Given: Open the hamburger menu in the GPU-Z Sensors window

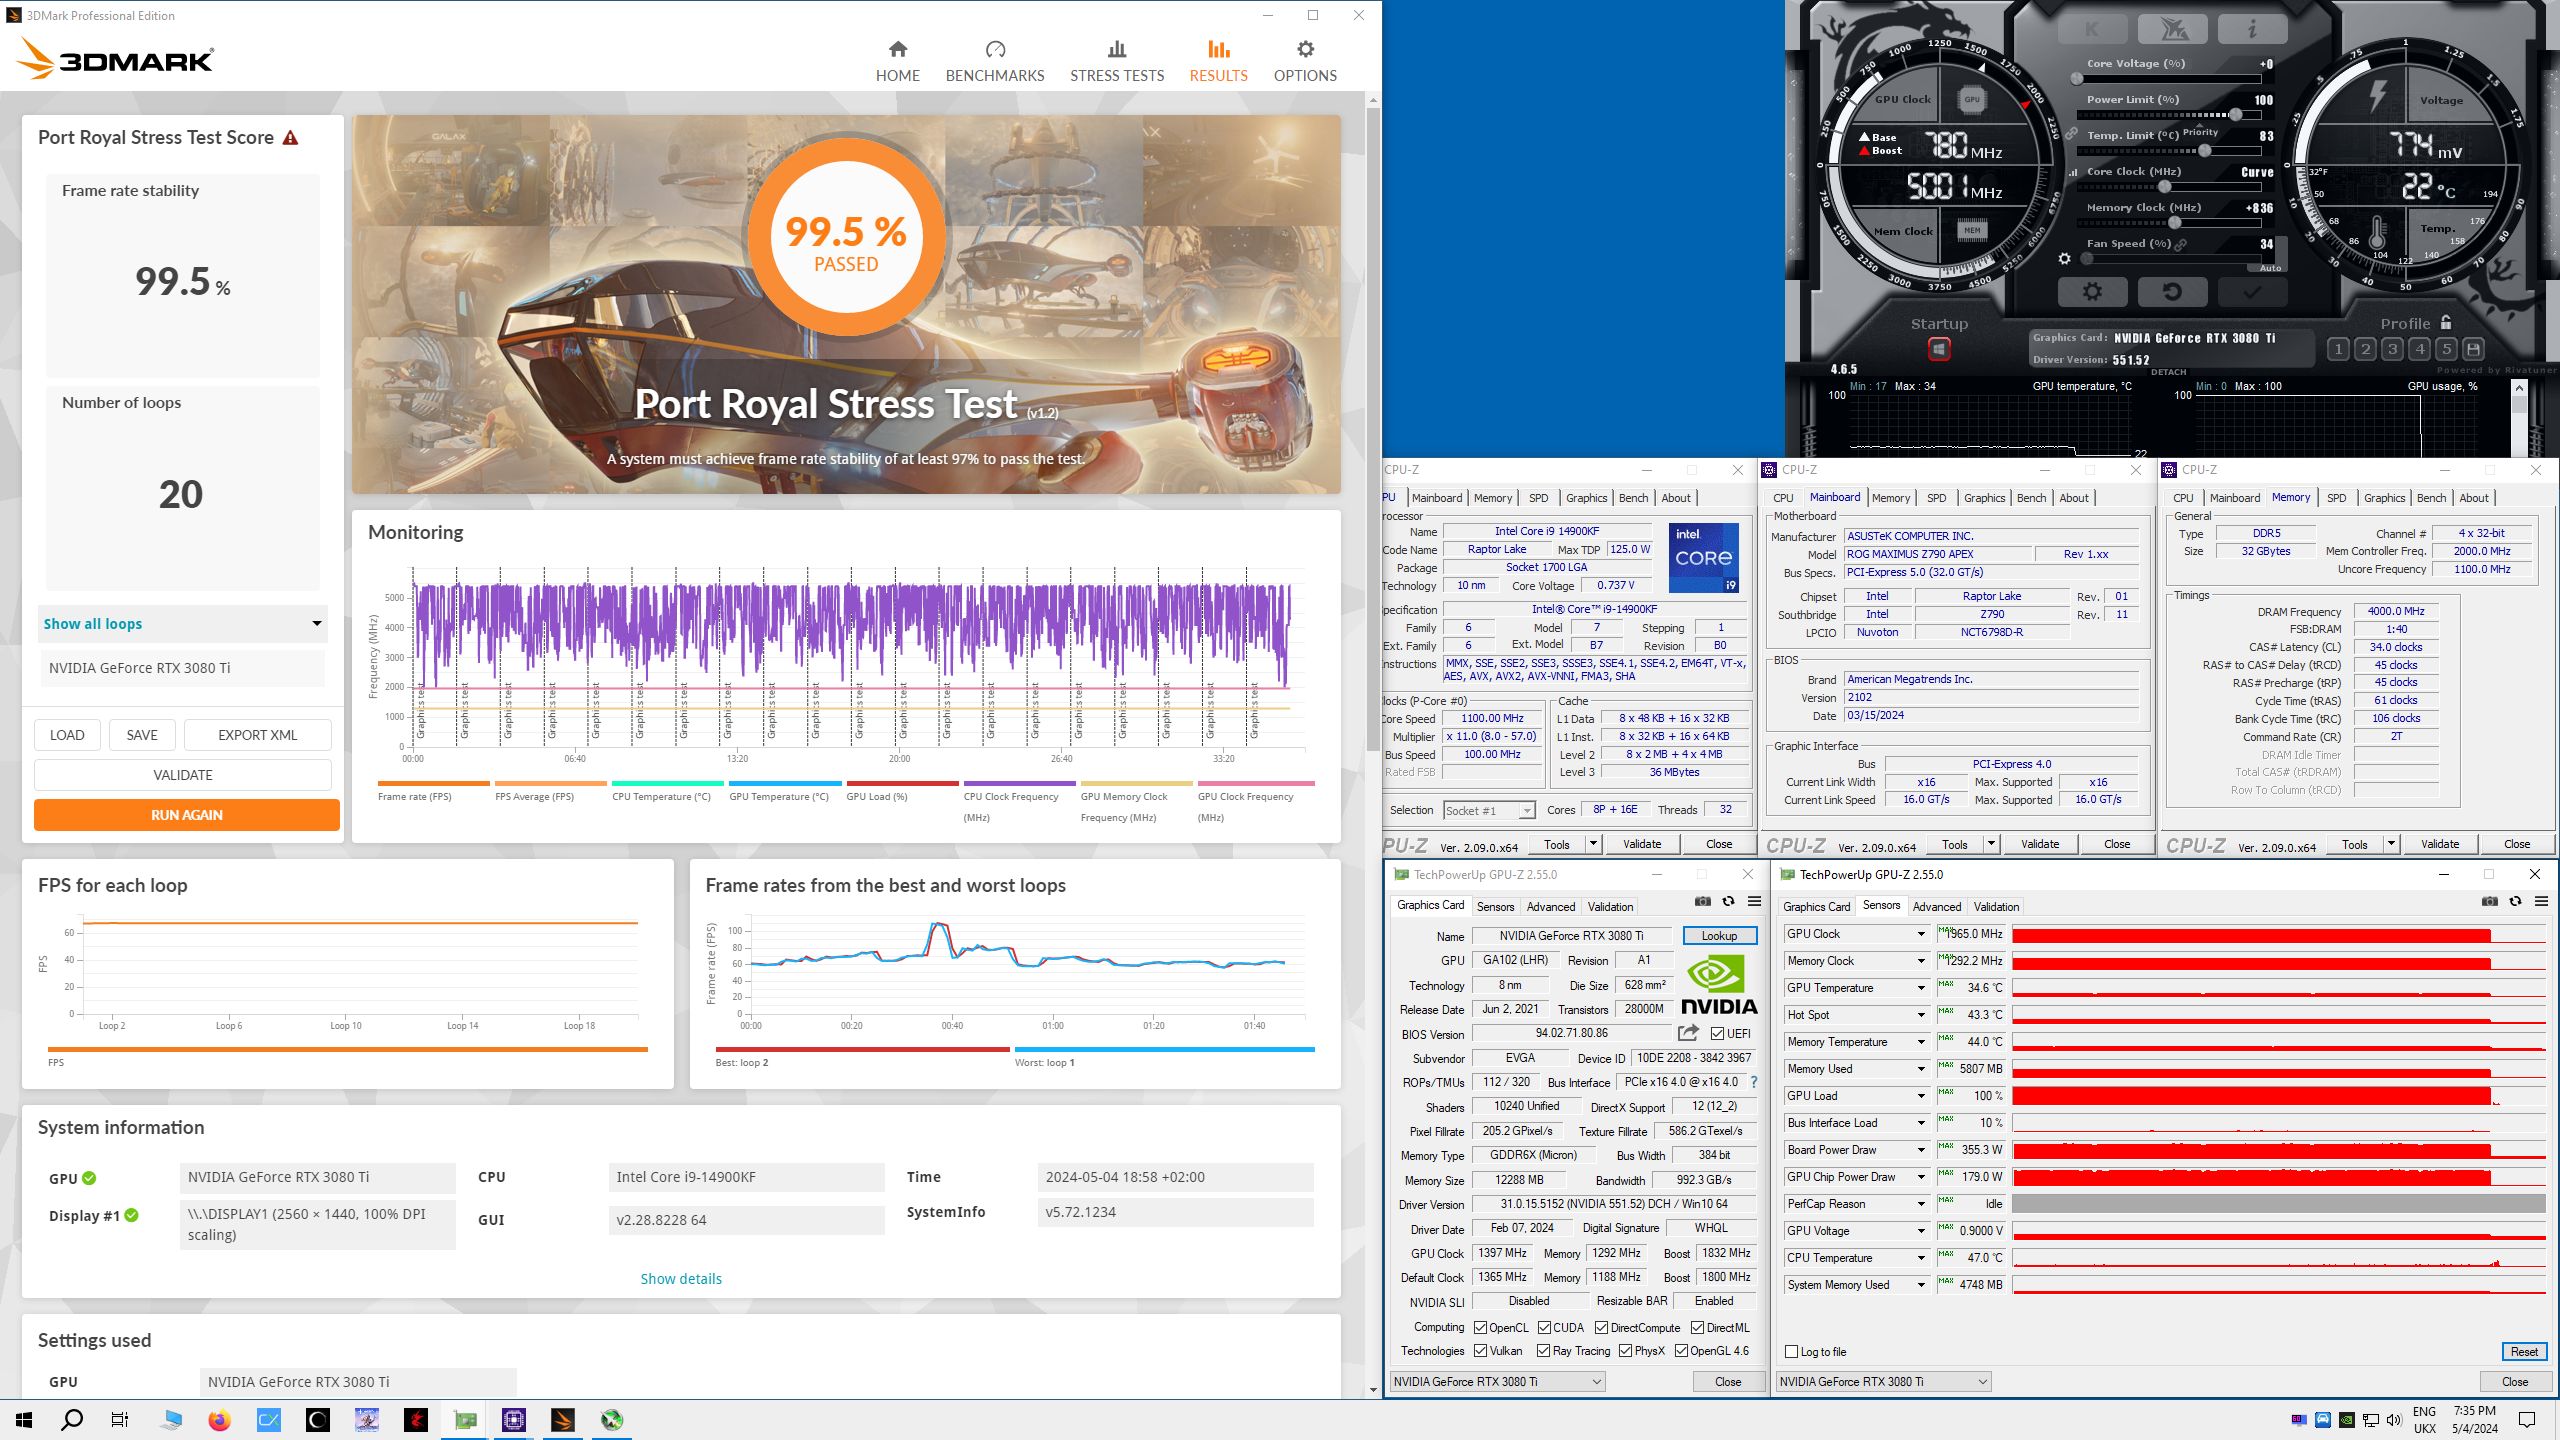Looking at the screenshot, I should (2541, 902).
